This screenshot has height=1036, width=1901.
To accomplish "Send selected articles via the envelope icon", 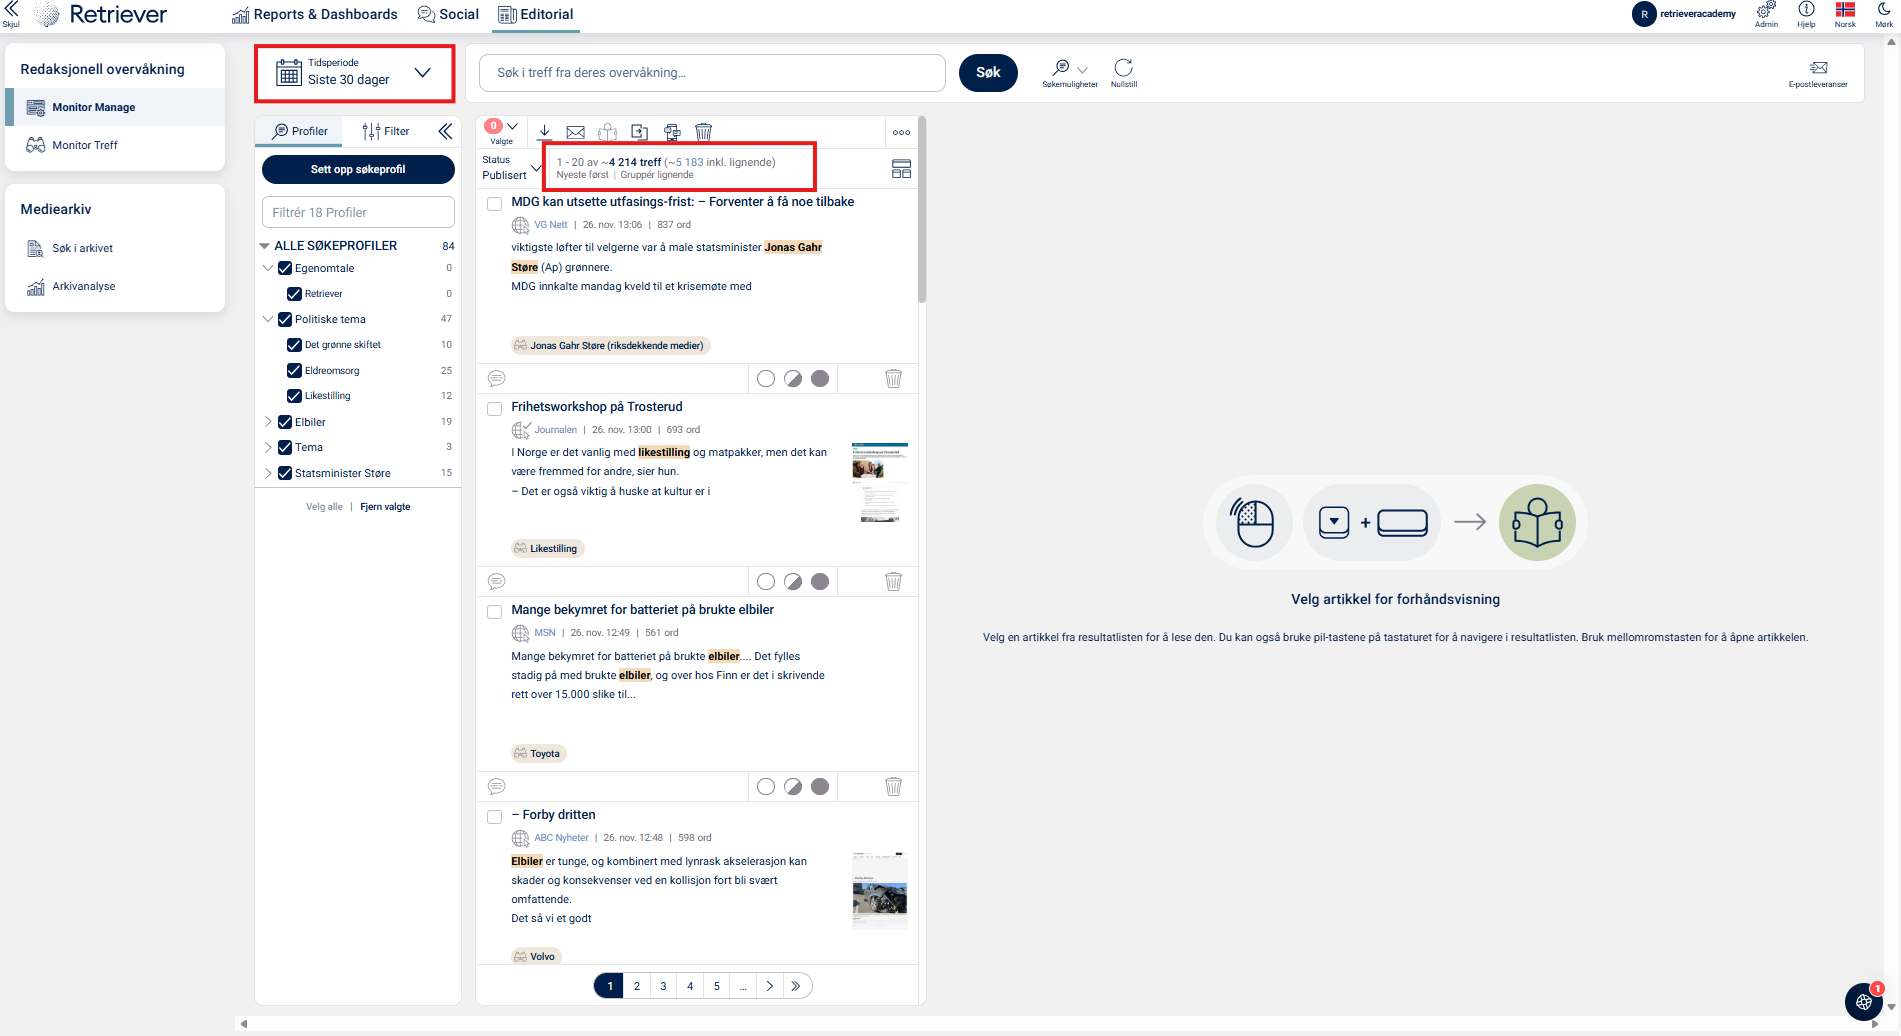I will (x=576, y=132).
